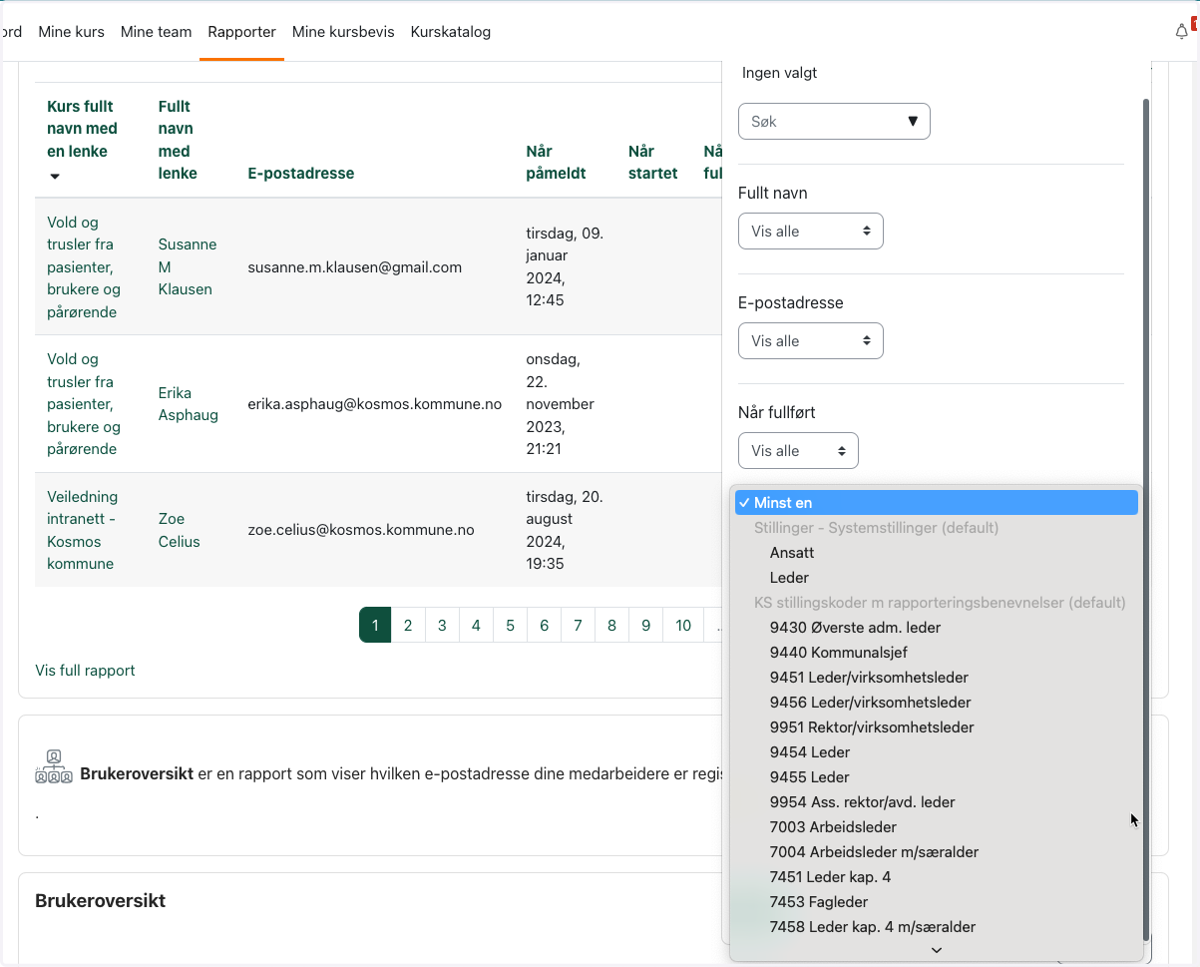Open the Fullt navn Vis alle dropdown

click(811, 231)
